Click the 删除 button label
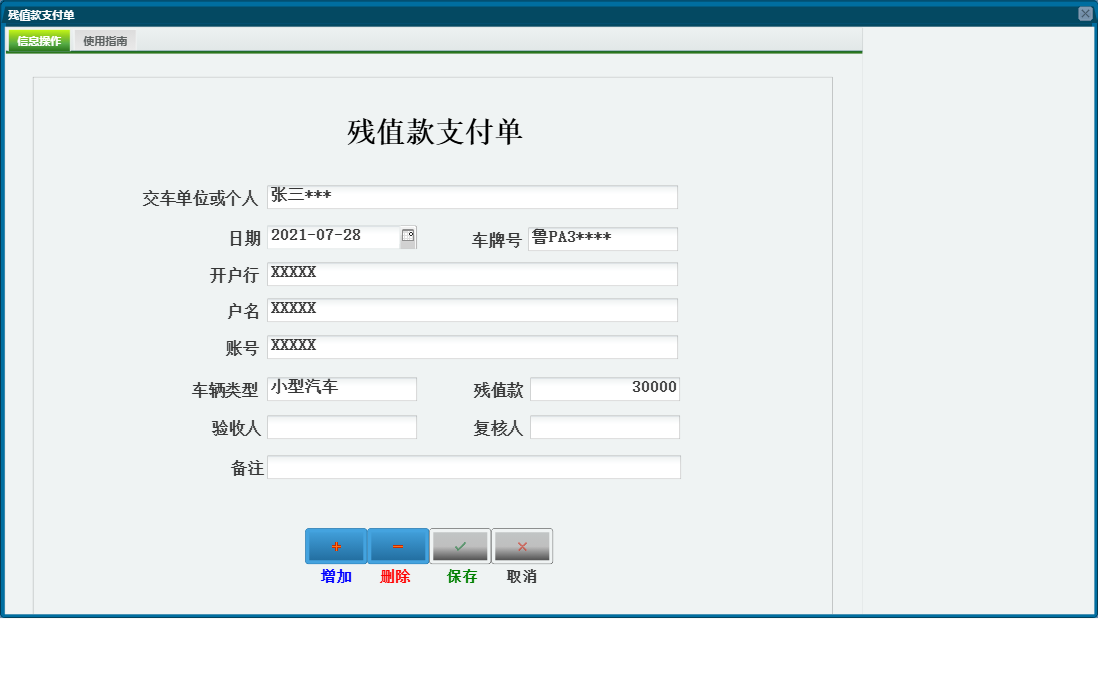This screenshot has width=1098, height=687. [397, 577]
